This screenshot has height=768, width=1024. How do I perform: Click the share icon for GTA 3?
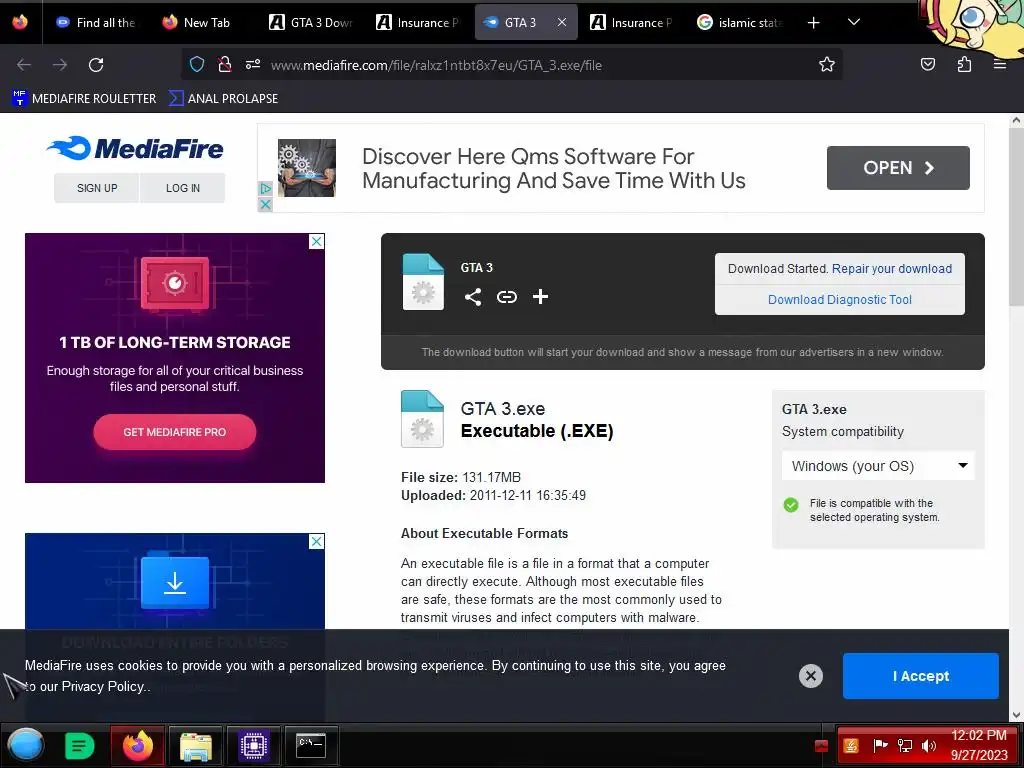tap(473, 297)
